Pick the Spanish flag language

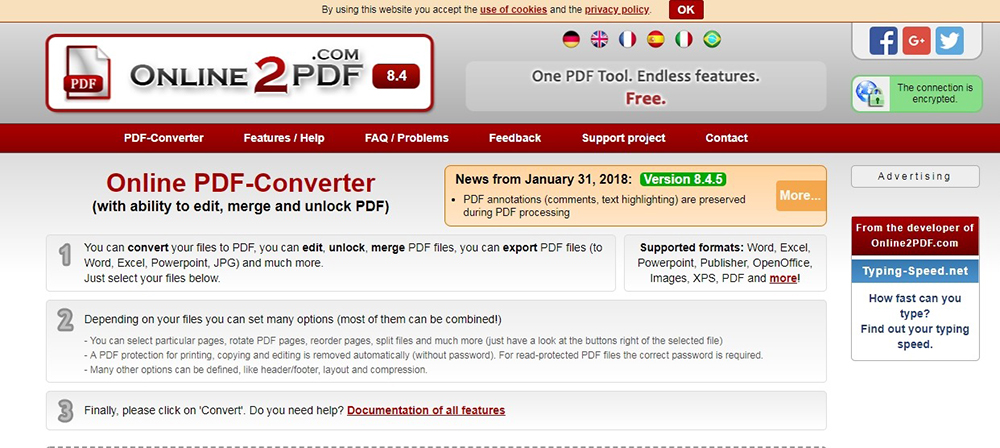[656, 40]
